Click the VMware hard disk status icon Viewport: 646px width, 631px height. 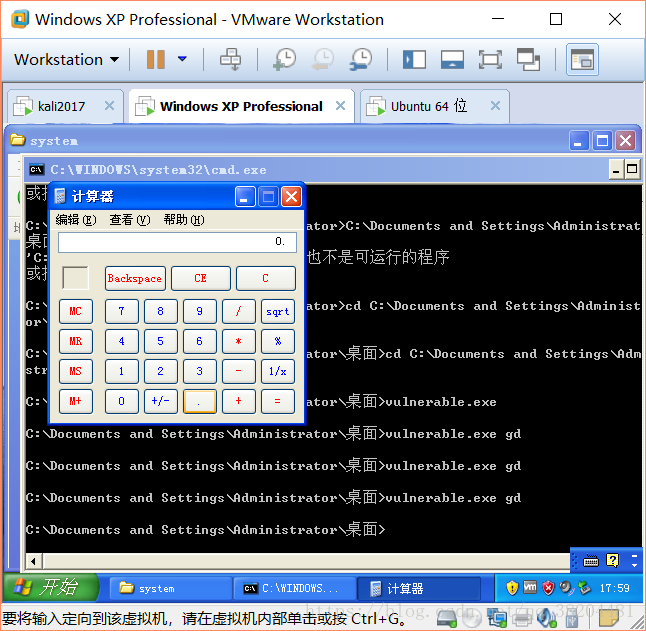tap(447, 619)
